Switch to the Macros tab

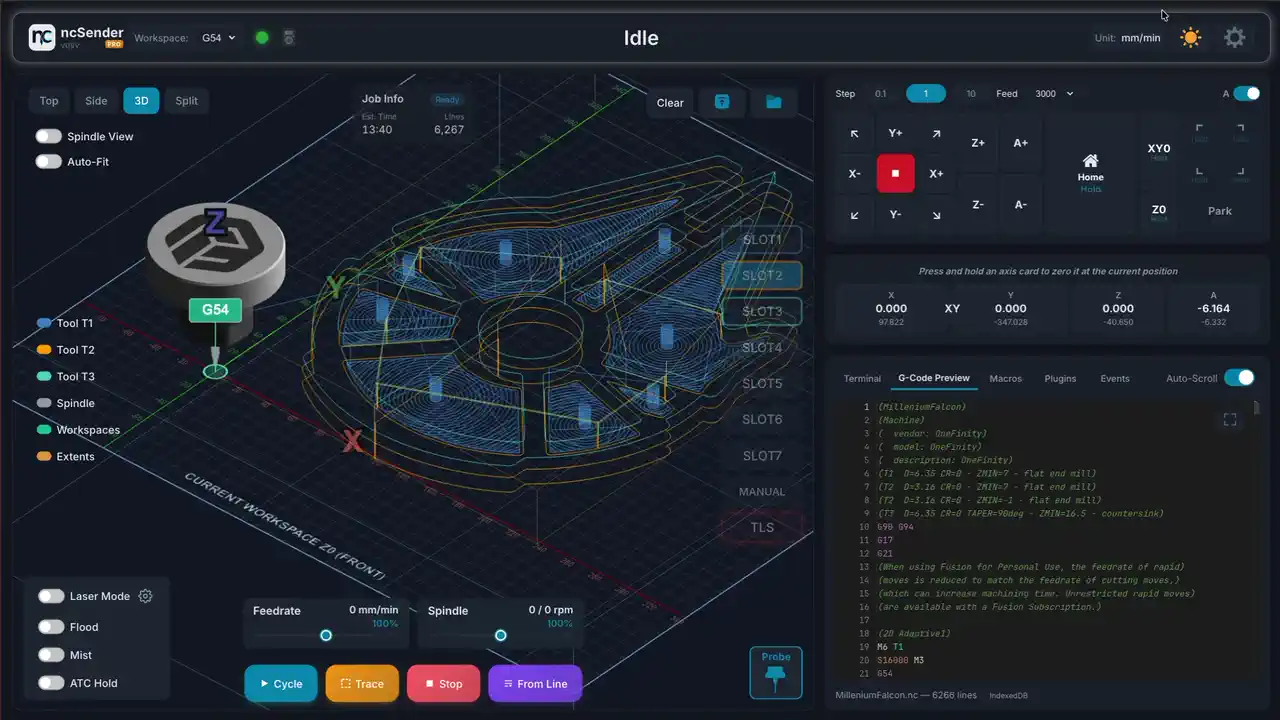[x=1005, y=378]
